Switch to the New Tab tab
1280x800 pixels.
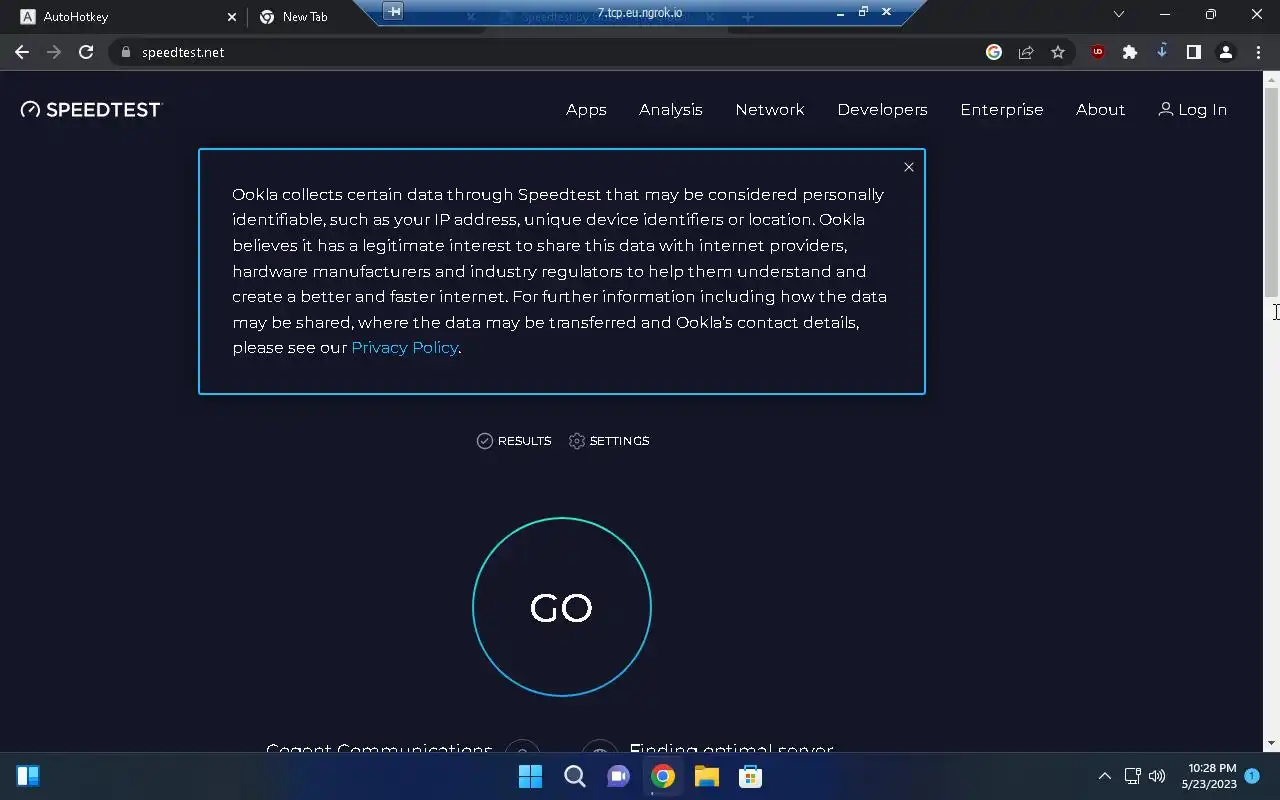pos(305,17)
